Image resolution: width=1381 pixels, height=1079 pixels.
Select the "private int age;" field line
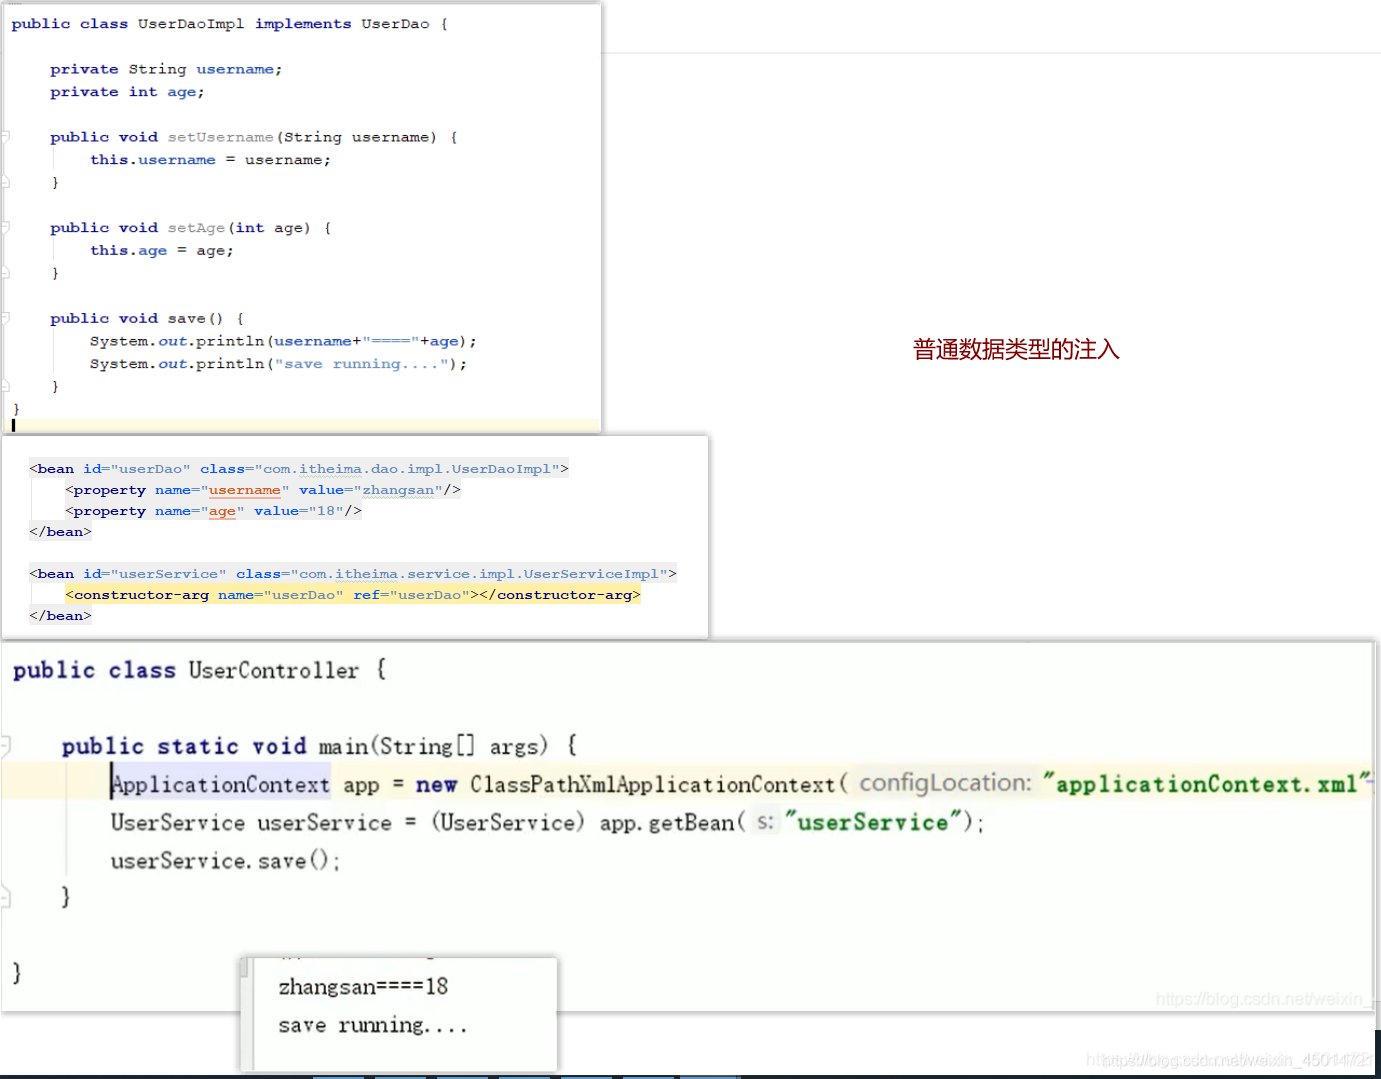[127, 92]
